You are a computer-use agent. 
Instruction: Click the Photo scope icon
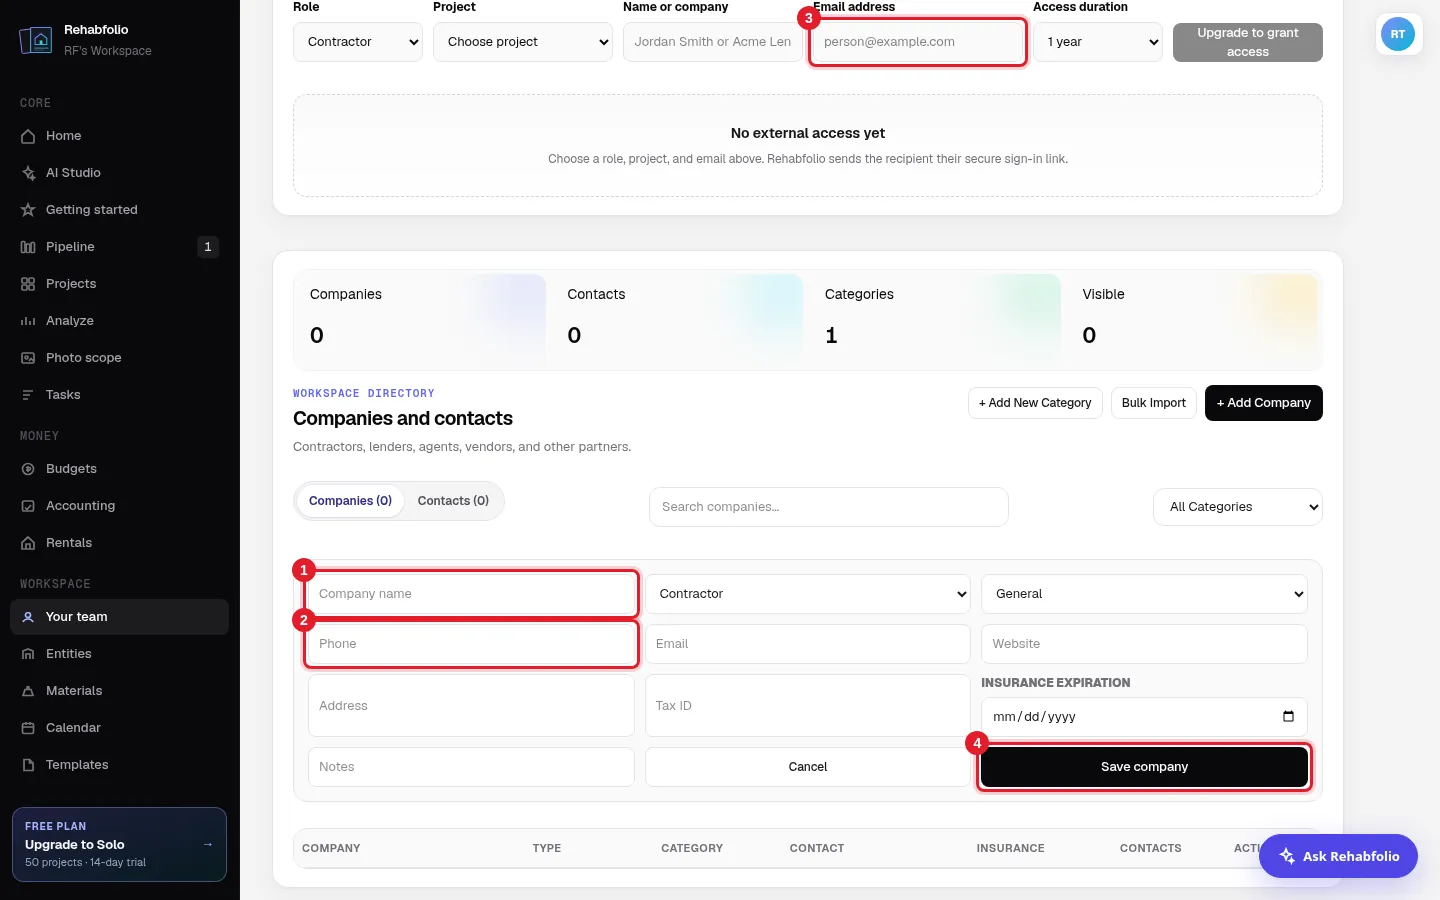[28, 358]
